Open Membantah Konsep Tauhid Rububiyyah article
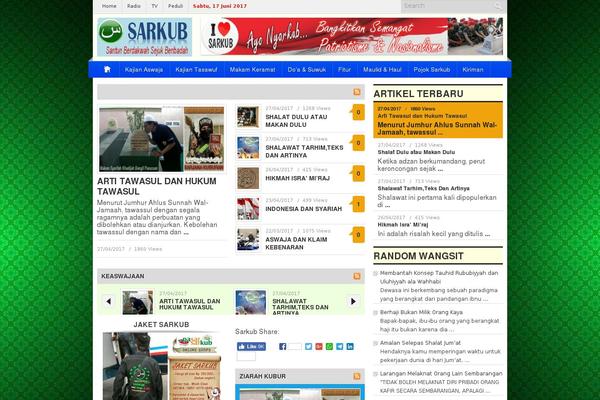 pos(439,277)
